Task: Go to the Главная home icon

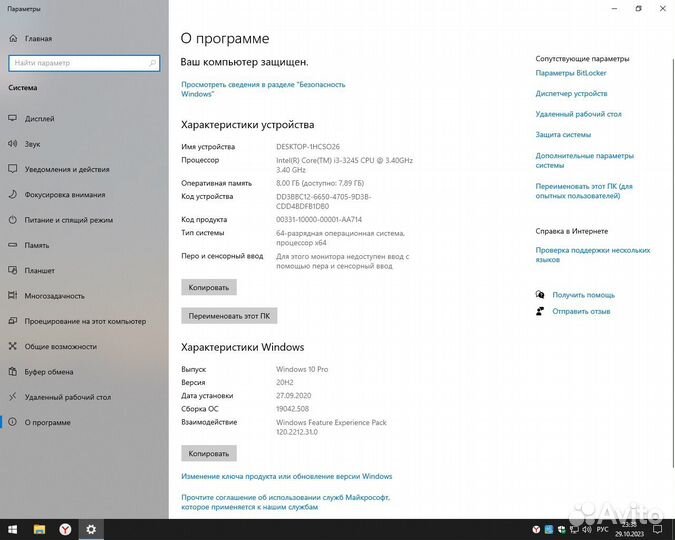Action: point(13,38)
